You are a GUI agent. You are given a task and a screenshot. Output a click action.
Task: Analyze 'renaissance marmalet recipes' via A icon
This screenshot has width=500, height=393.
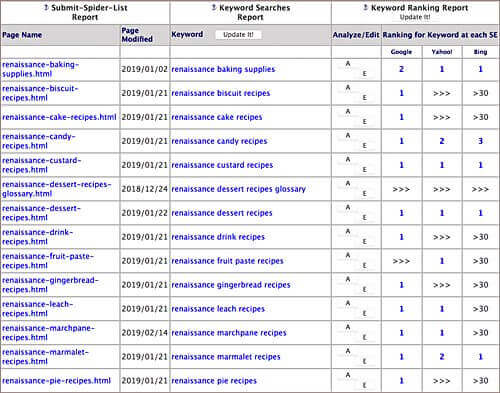click(x=348, y=351)
